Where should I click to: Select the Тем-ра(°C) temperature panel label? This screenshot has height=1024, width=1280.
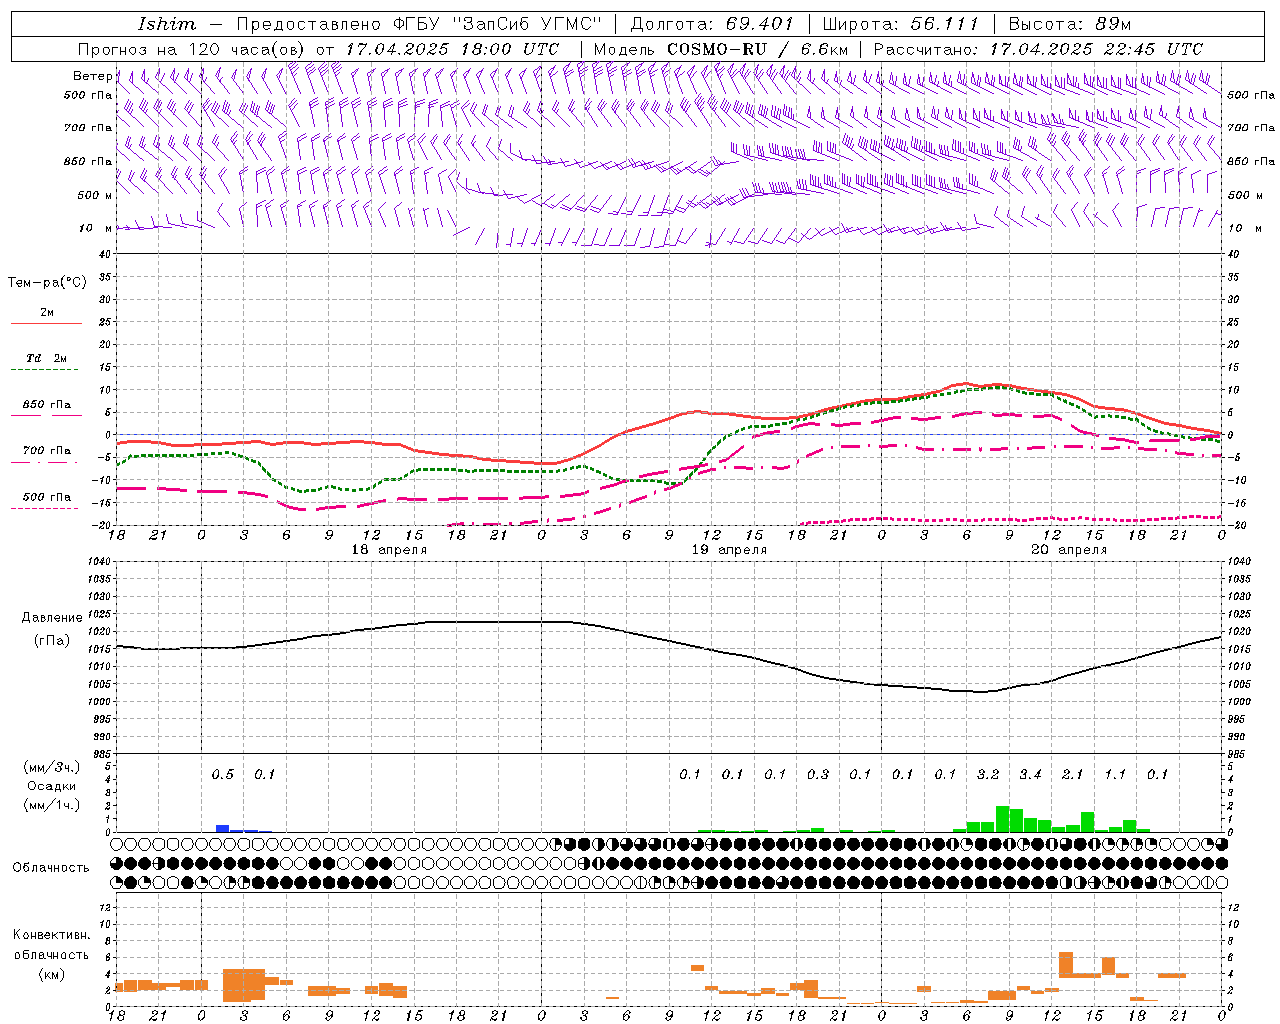(47, 283)
